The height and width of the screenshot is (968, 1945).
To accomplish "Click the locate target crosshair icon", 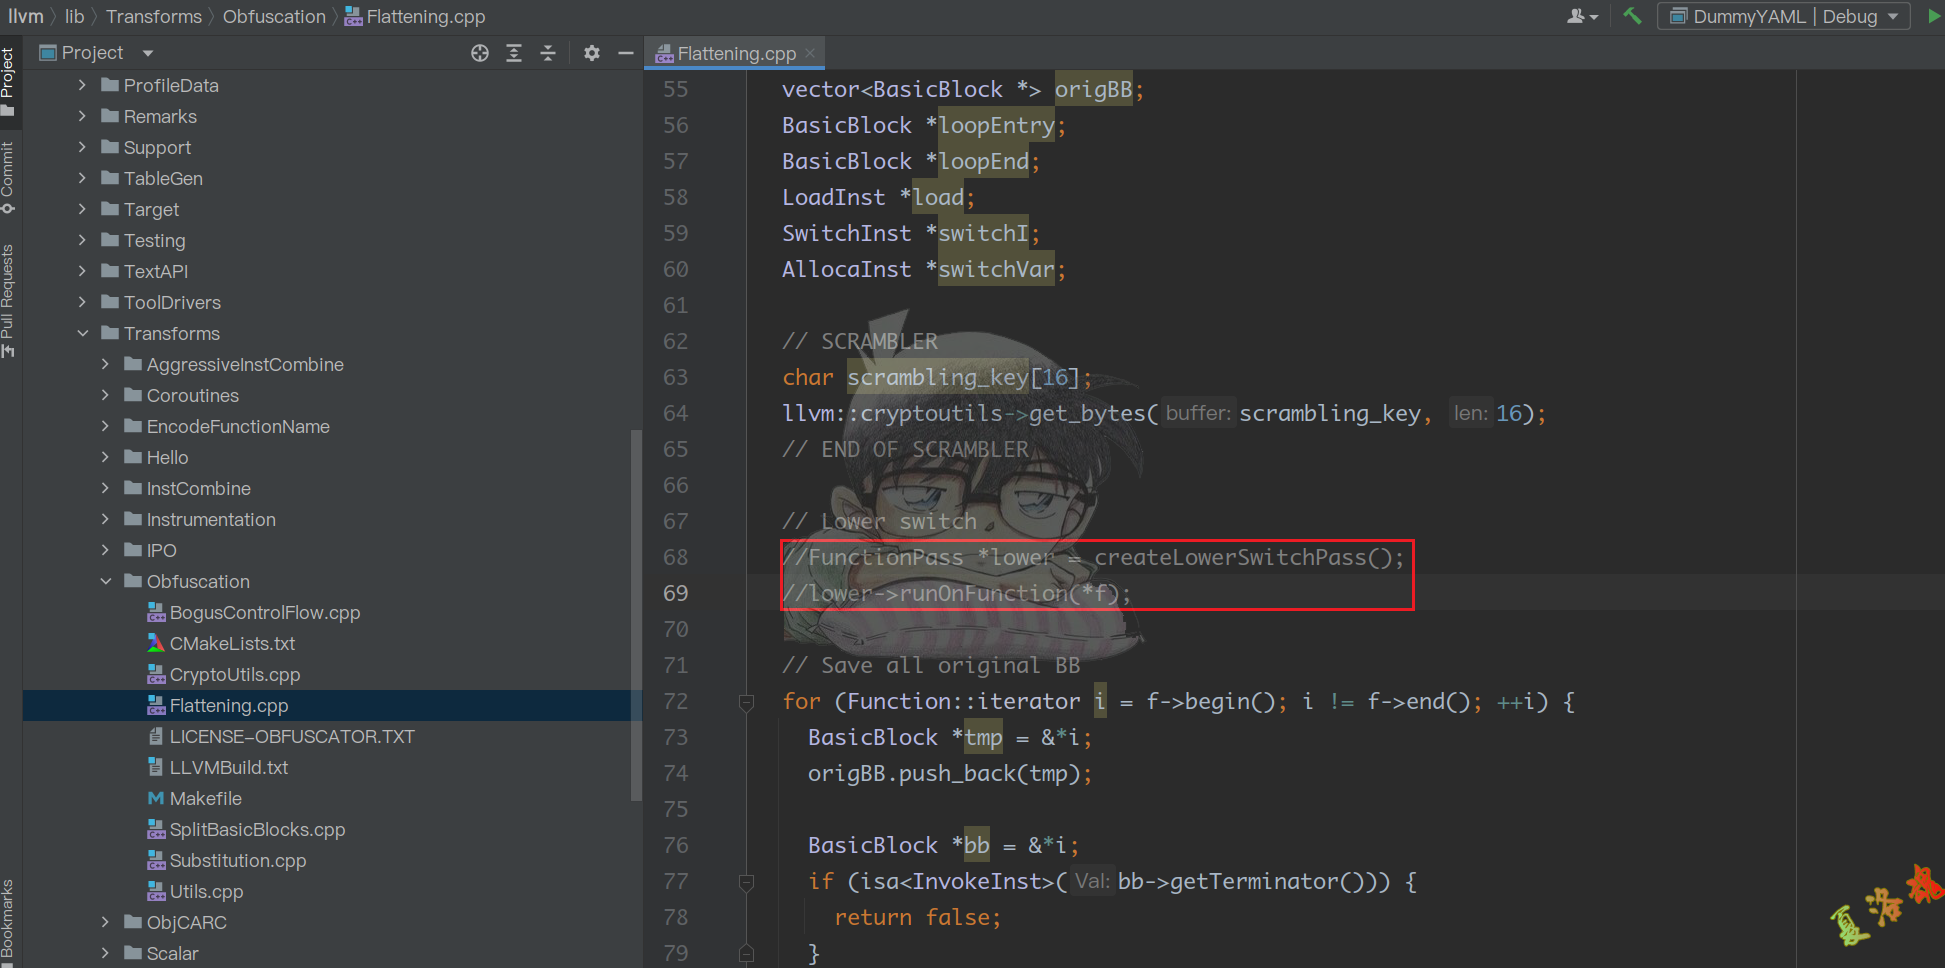I will tap(480, 53).
